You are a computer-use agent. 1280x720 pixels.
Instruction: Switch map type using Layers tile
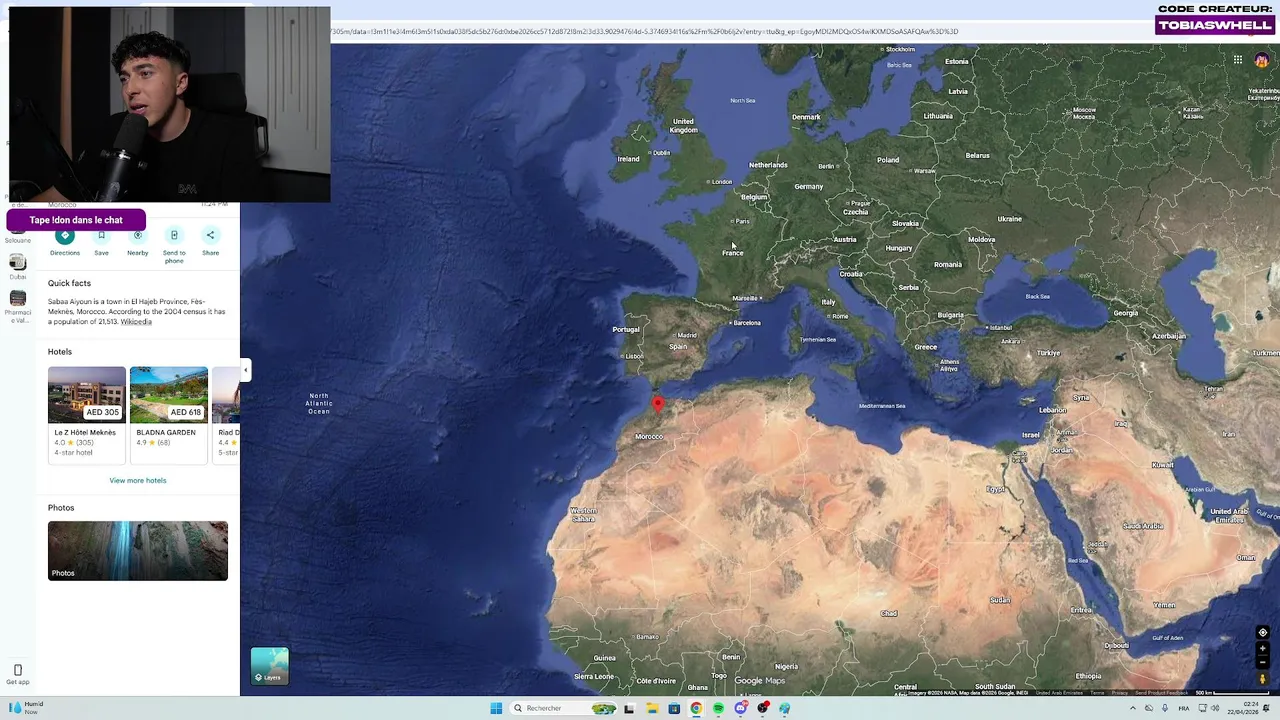[x=270, y=666]
